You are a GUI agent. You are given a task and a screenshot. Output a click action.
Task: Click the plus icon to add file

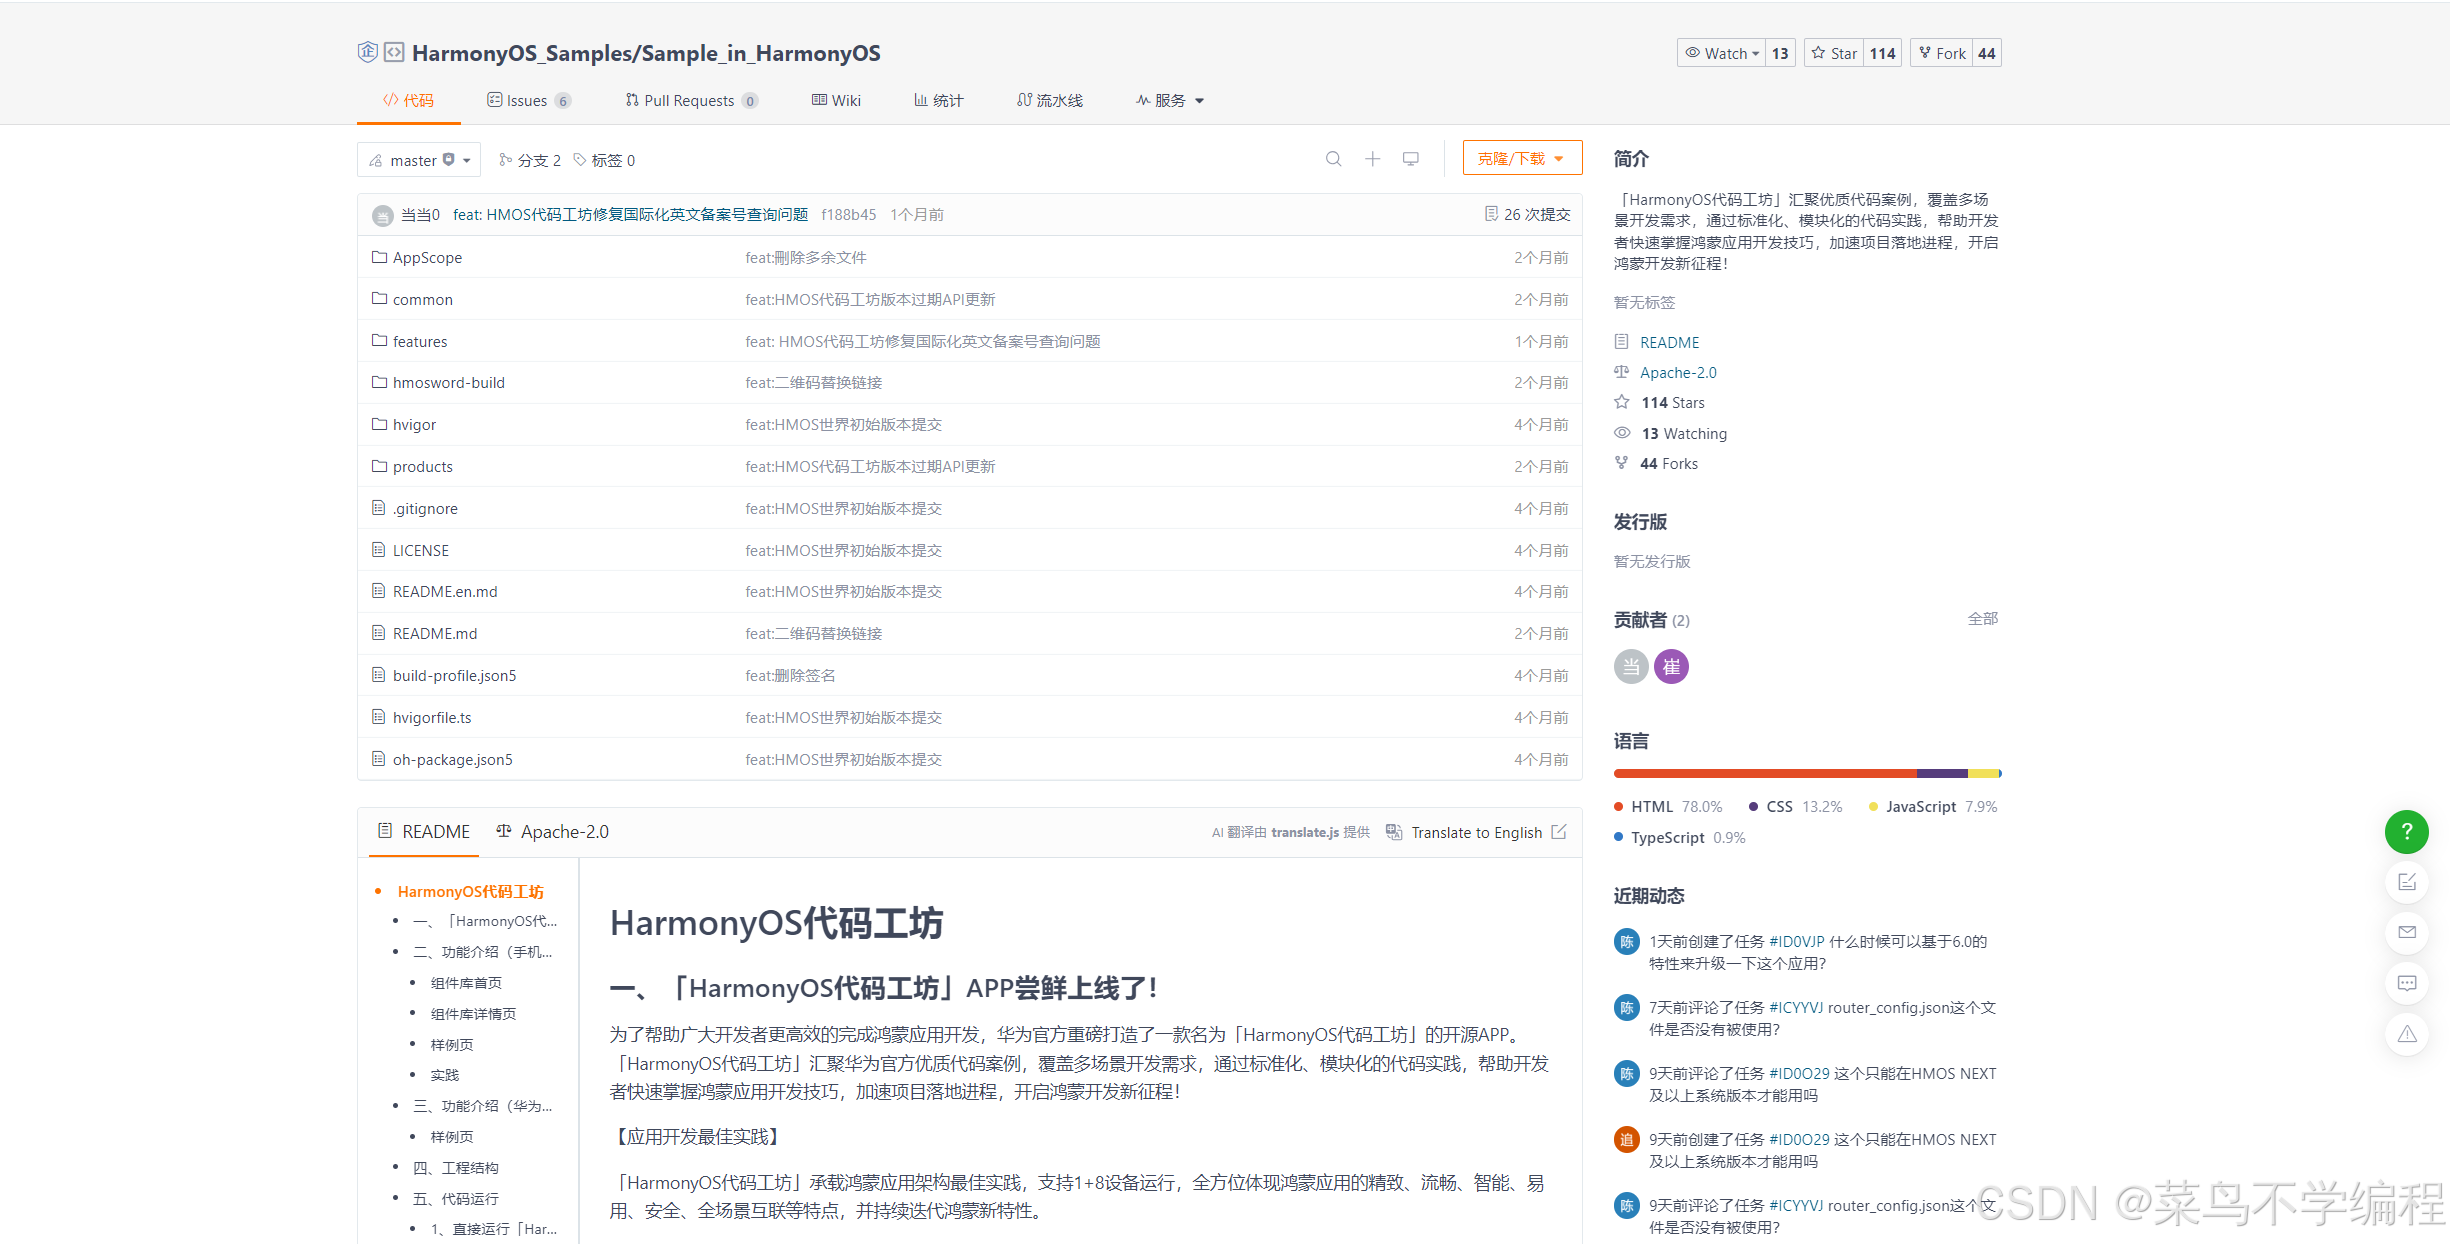(1372, 159)
